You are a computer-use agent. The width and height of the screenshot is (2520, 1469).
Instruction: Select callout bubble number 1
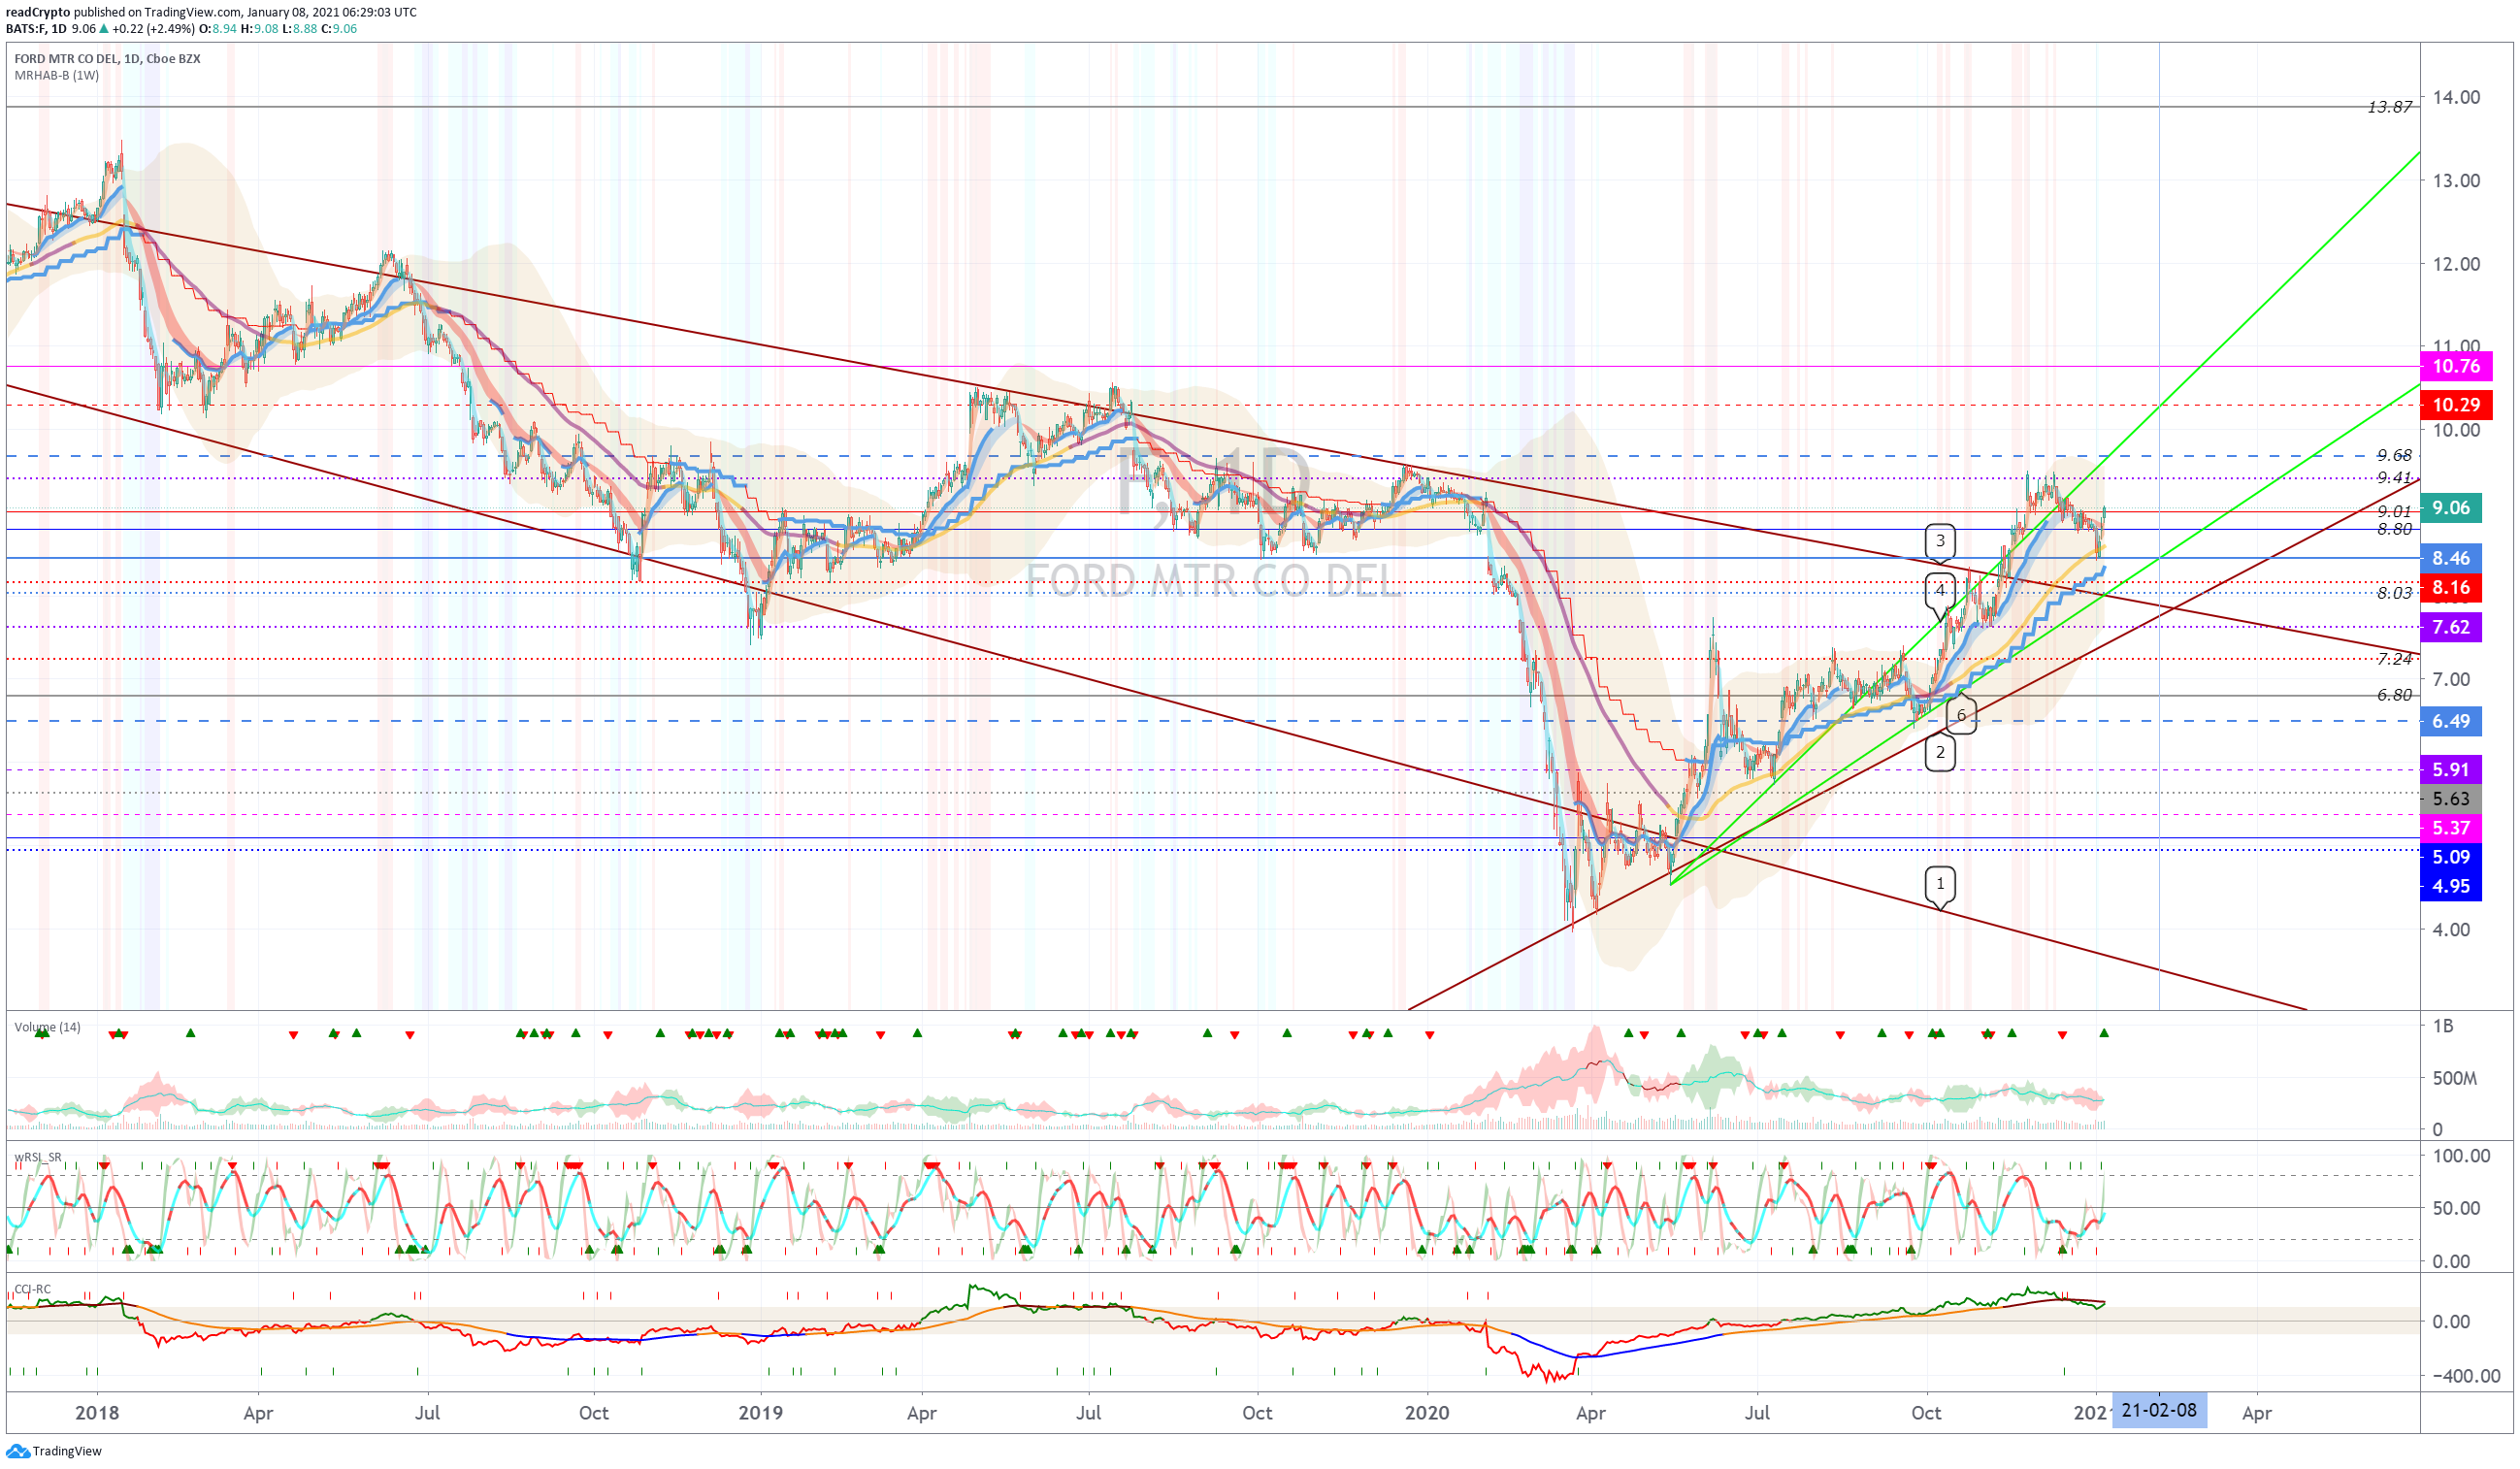(x=1940, y=883)
